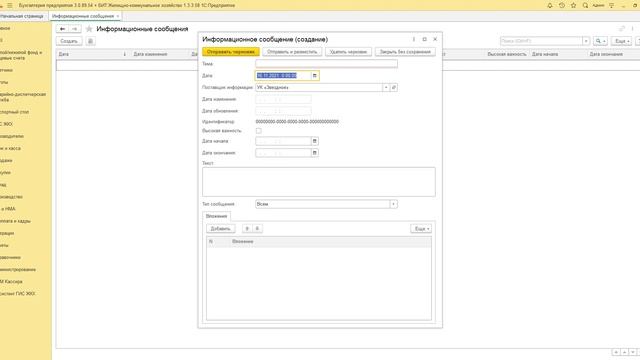Open the dialog's three-dot options menu

(x=413, y=39)
